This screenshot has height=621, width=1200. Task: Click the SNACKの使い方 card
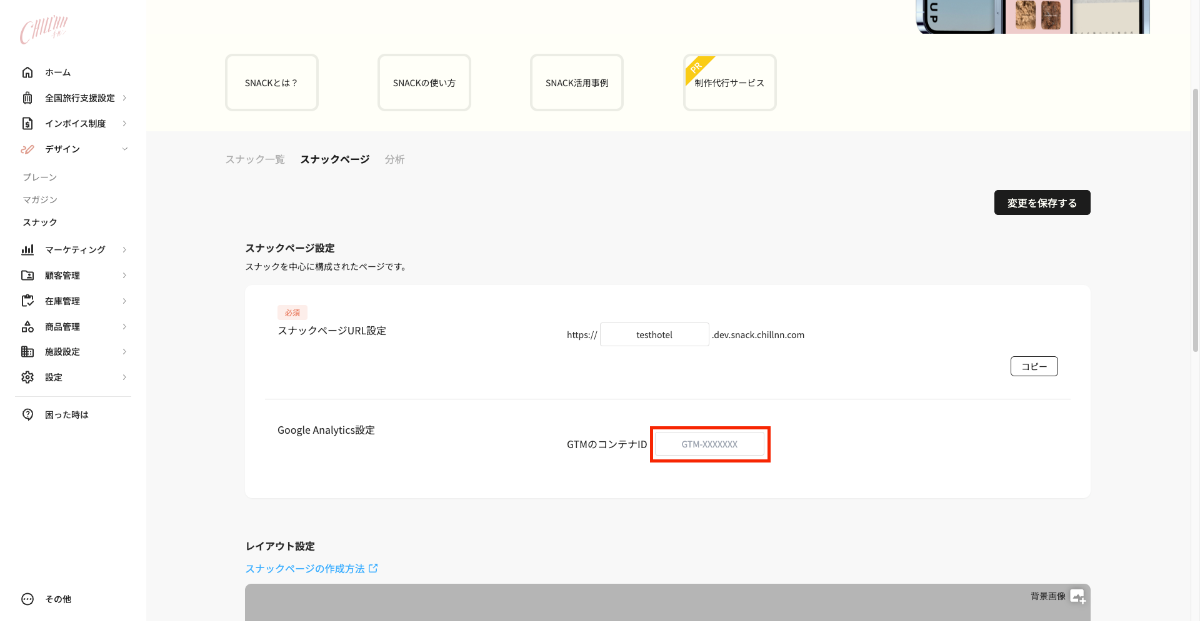pyautogui.click(x=424, y=83)
